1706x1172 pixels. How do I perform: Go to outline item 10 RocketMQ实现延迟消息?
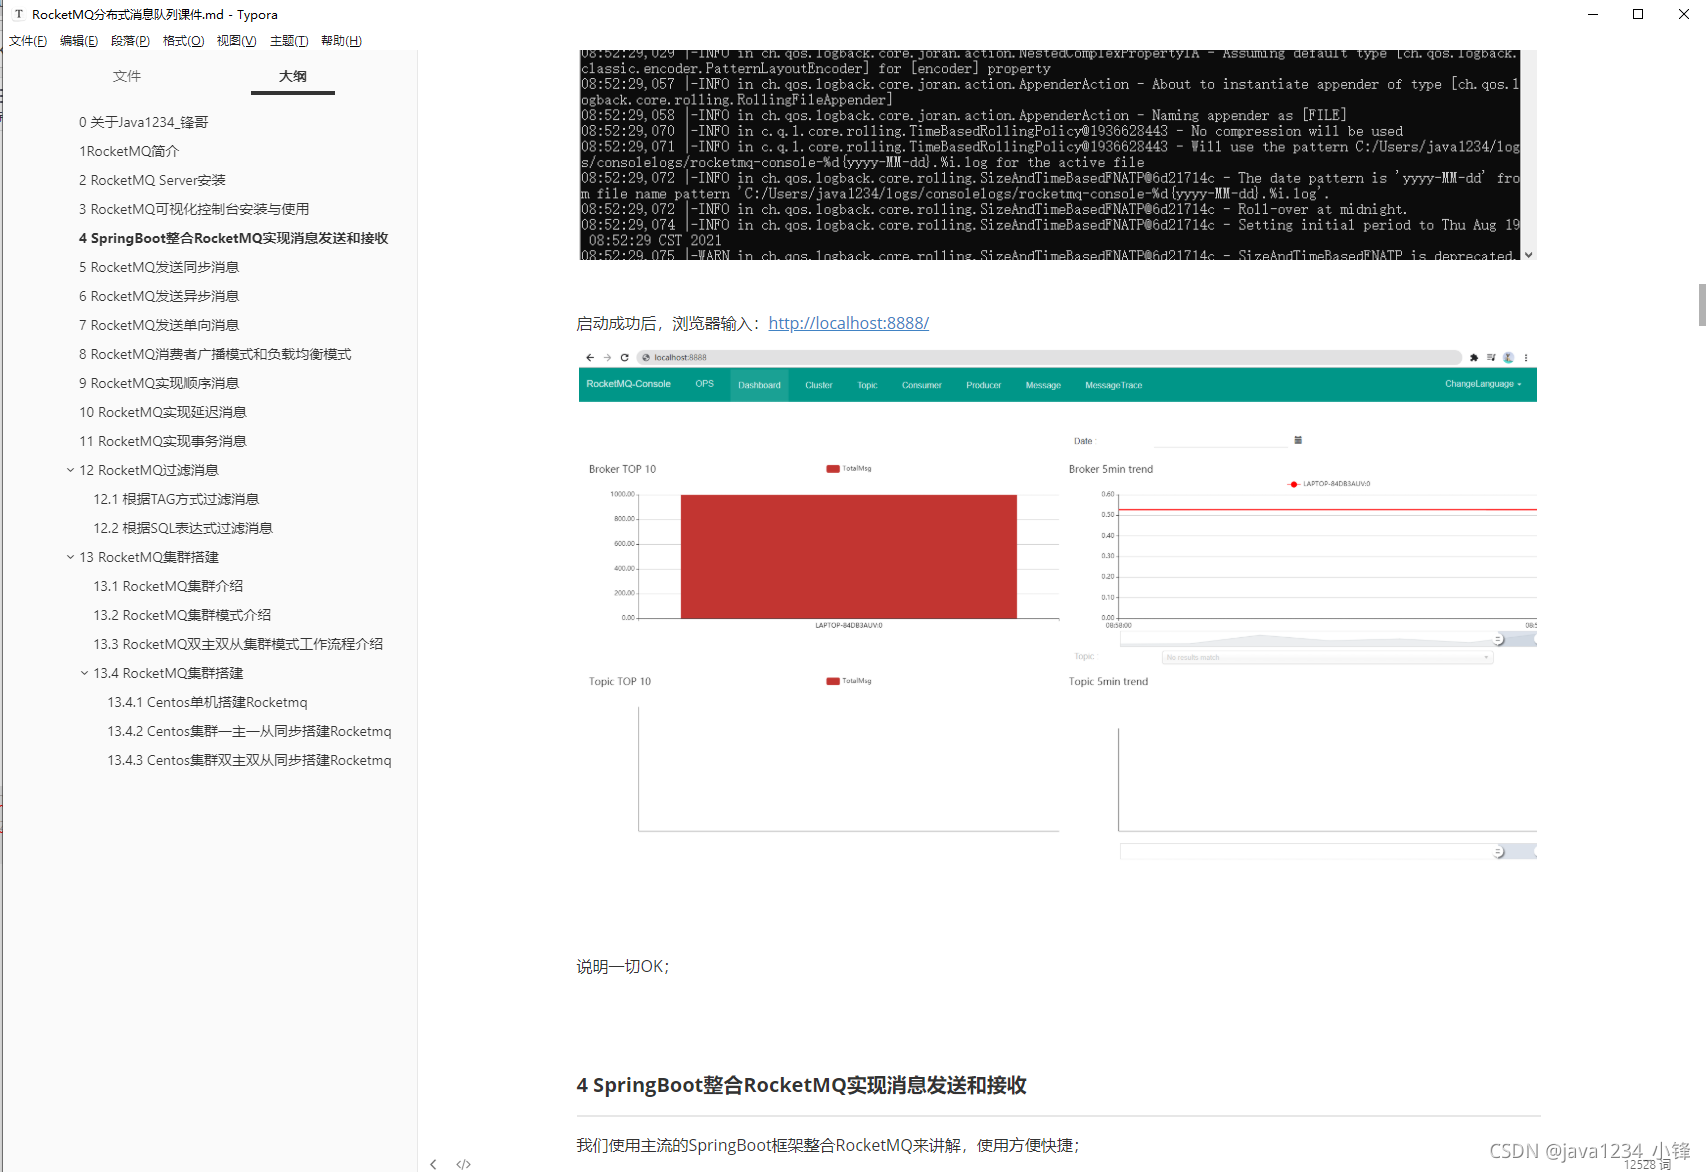coord(163,412)
